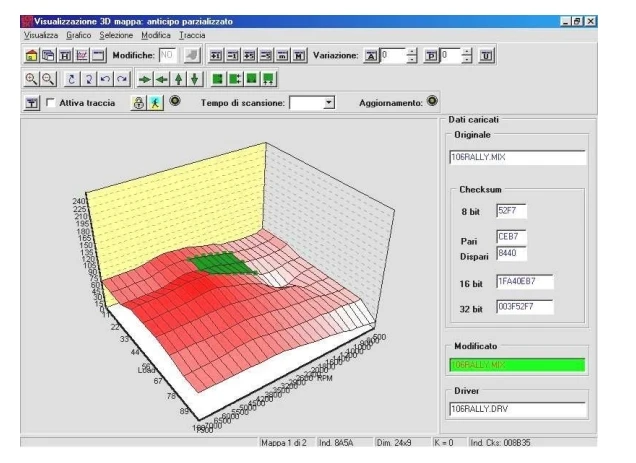
Task: Open the Modifica menu
Action: click(156, 35)
